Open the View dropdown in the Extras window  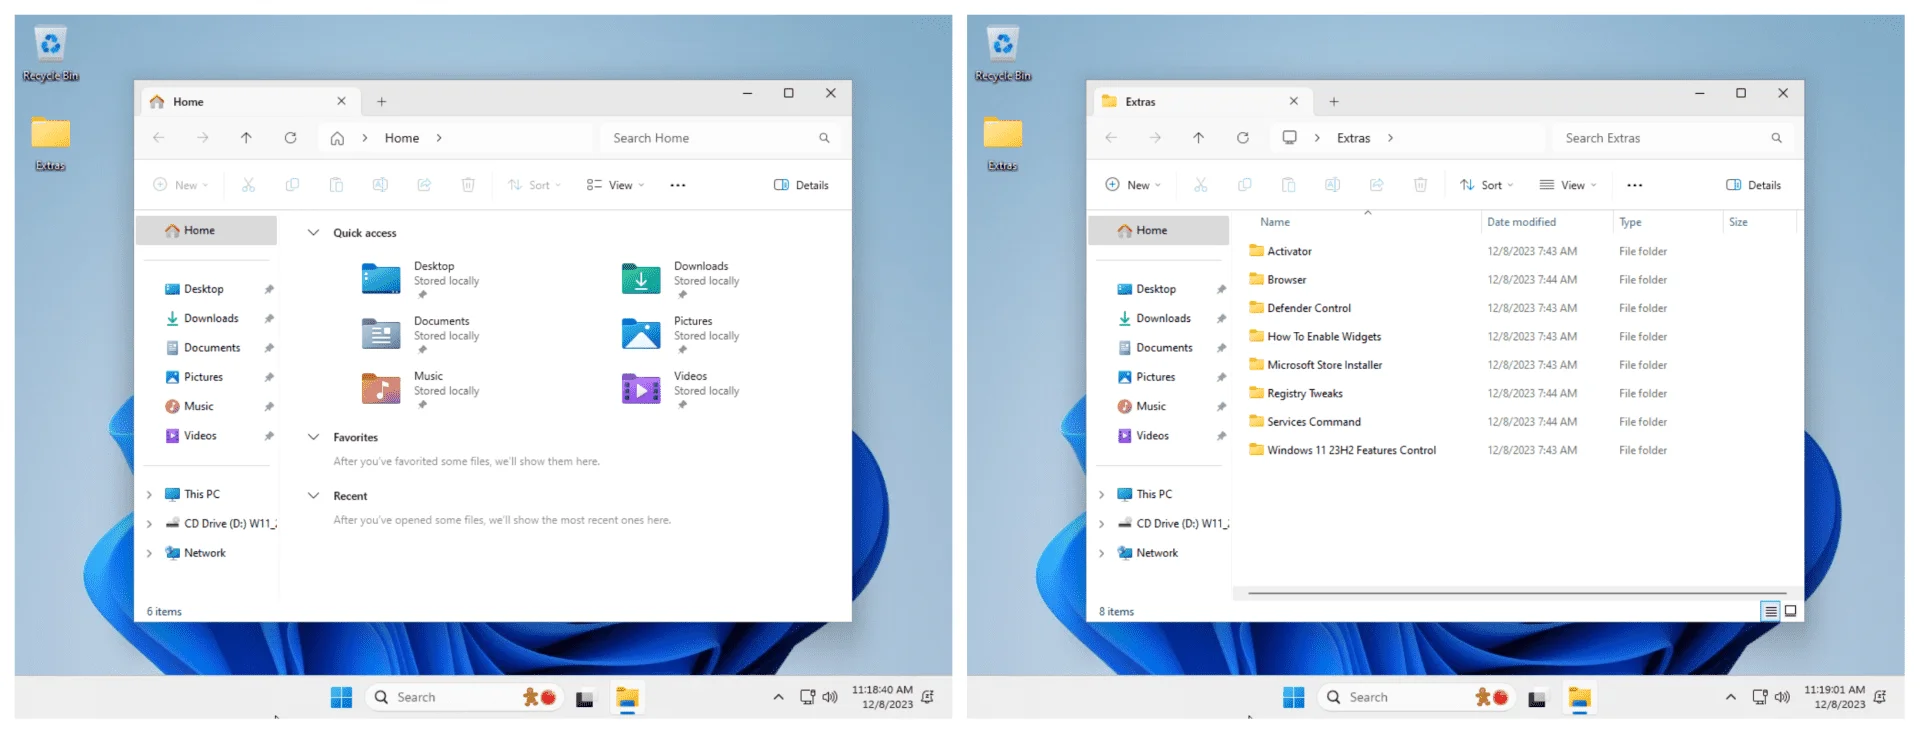pyautogui.click(x=1567, y=185)
